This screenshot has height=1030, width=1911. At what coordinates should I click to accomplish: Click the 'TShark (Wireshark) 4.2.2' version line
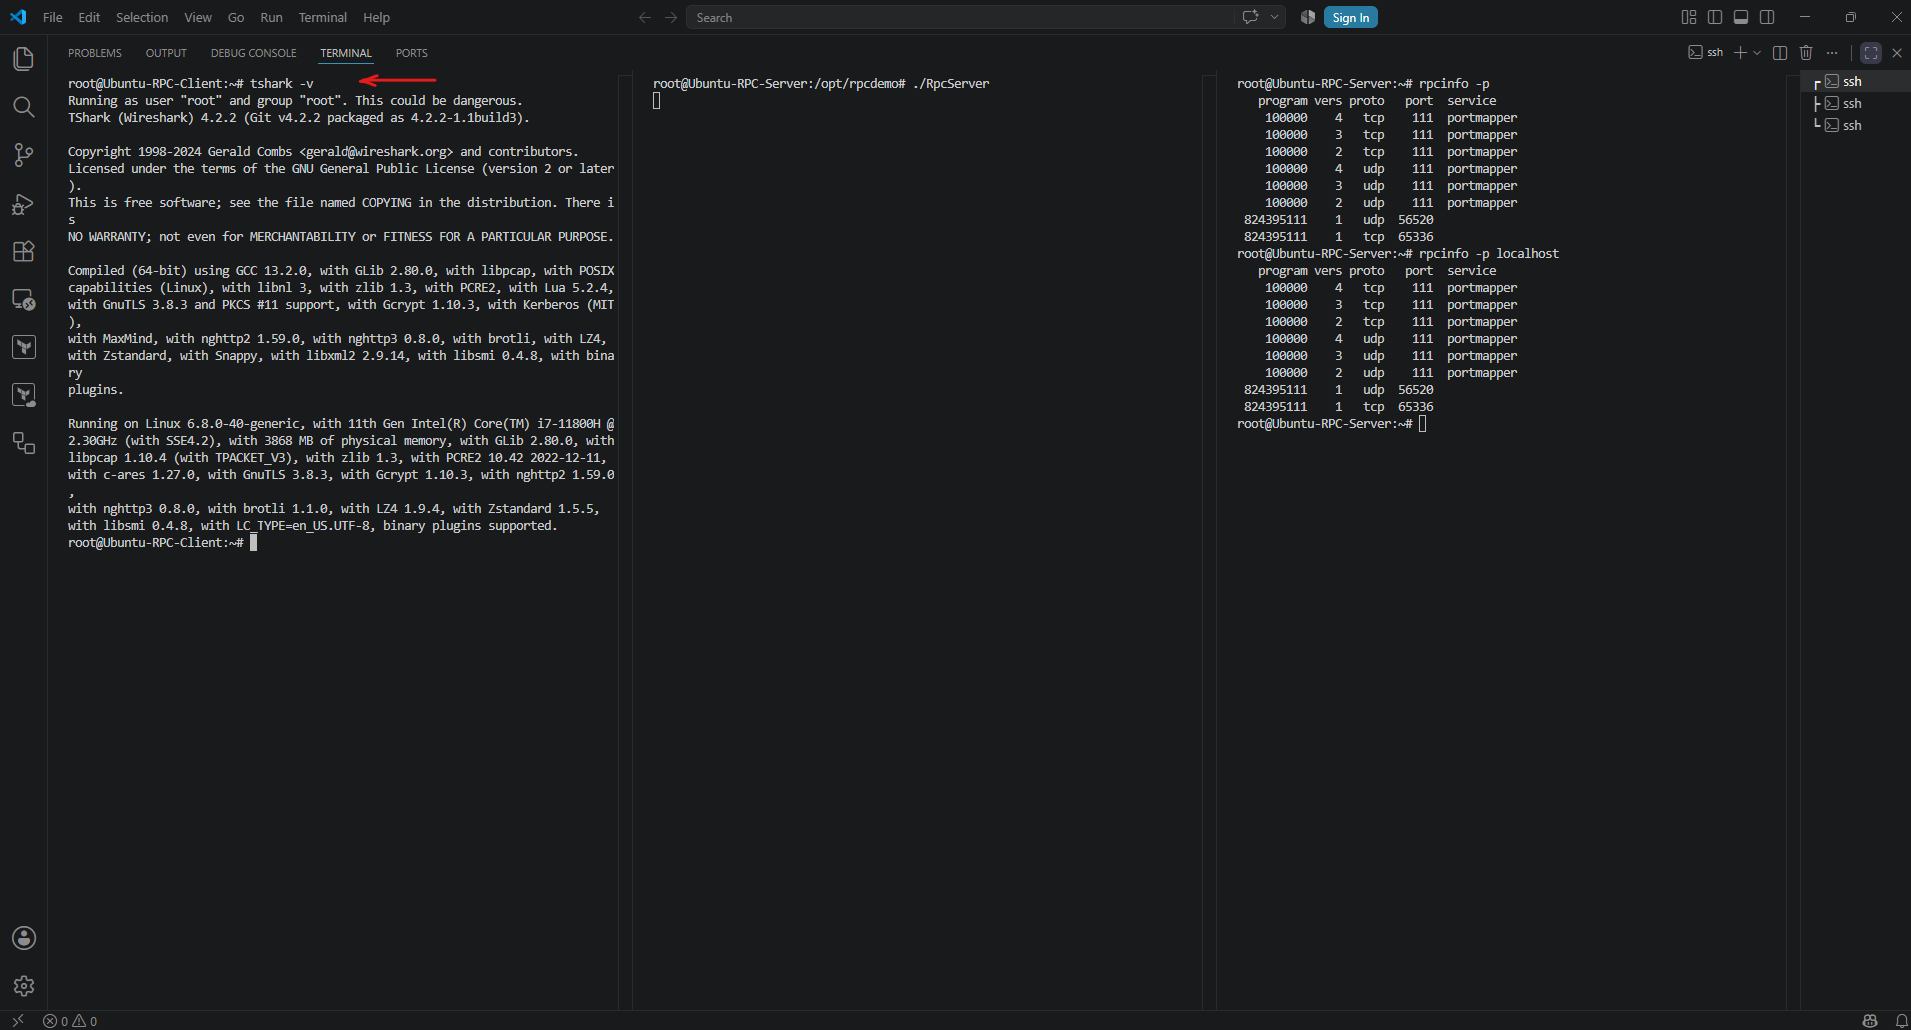click(298, 118)
